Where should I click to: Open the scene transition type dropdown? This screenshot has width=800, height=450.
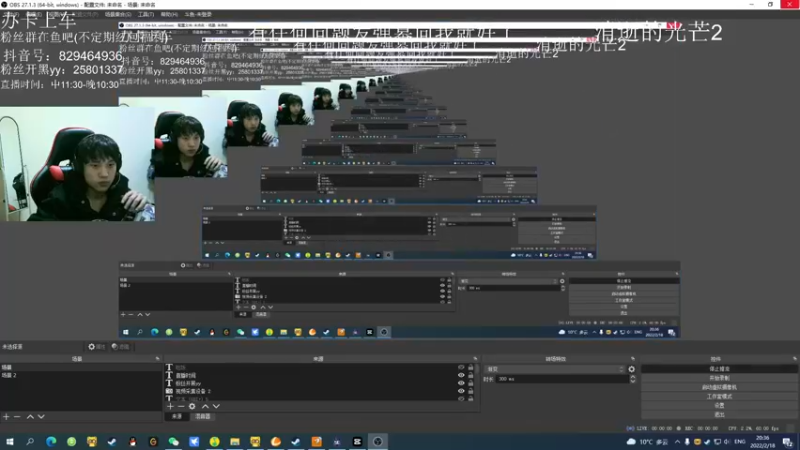pyautogui.click(x=555, y=369)
